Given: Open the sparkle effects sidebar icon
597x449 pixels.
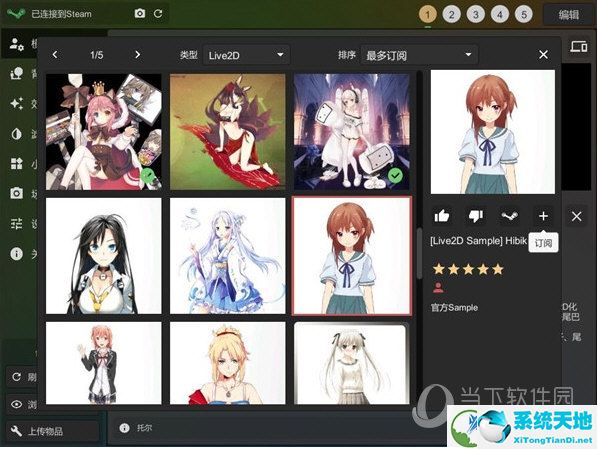Looking at the screenshot, I should 16,103.
